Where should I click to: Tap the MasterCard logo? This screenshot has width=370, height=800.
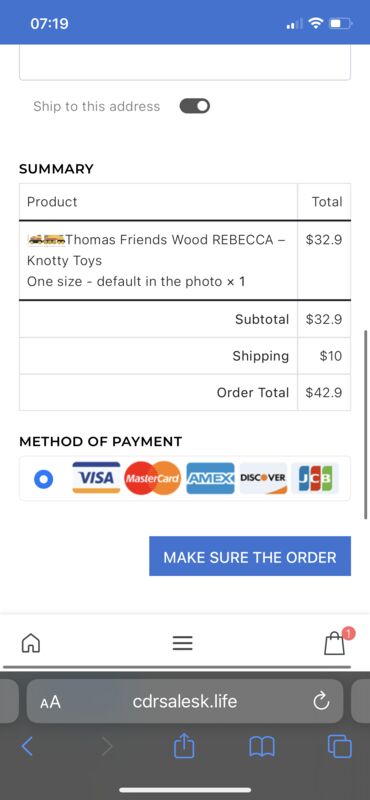tap(153, 479)
